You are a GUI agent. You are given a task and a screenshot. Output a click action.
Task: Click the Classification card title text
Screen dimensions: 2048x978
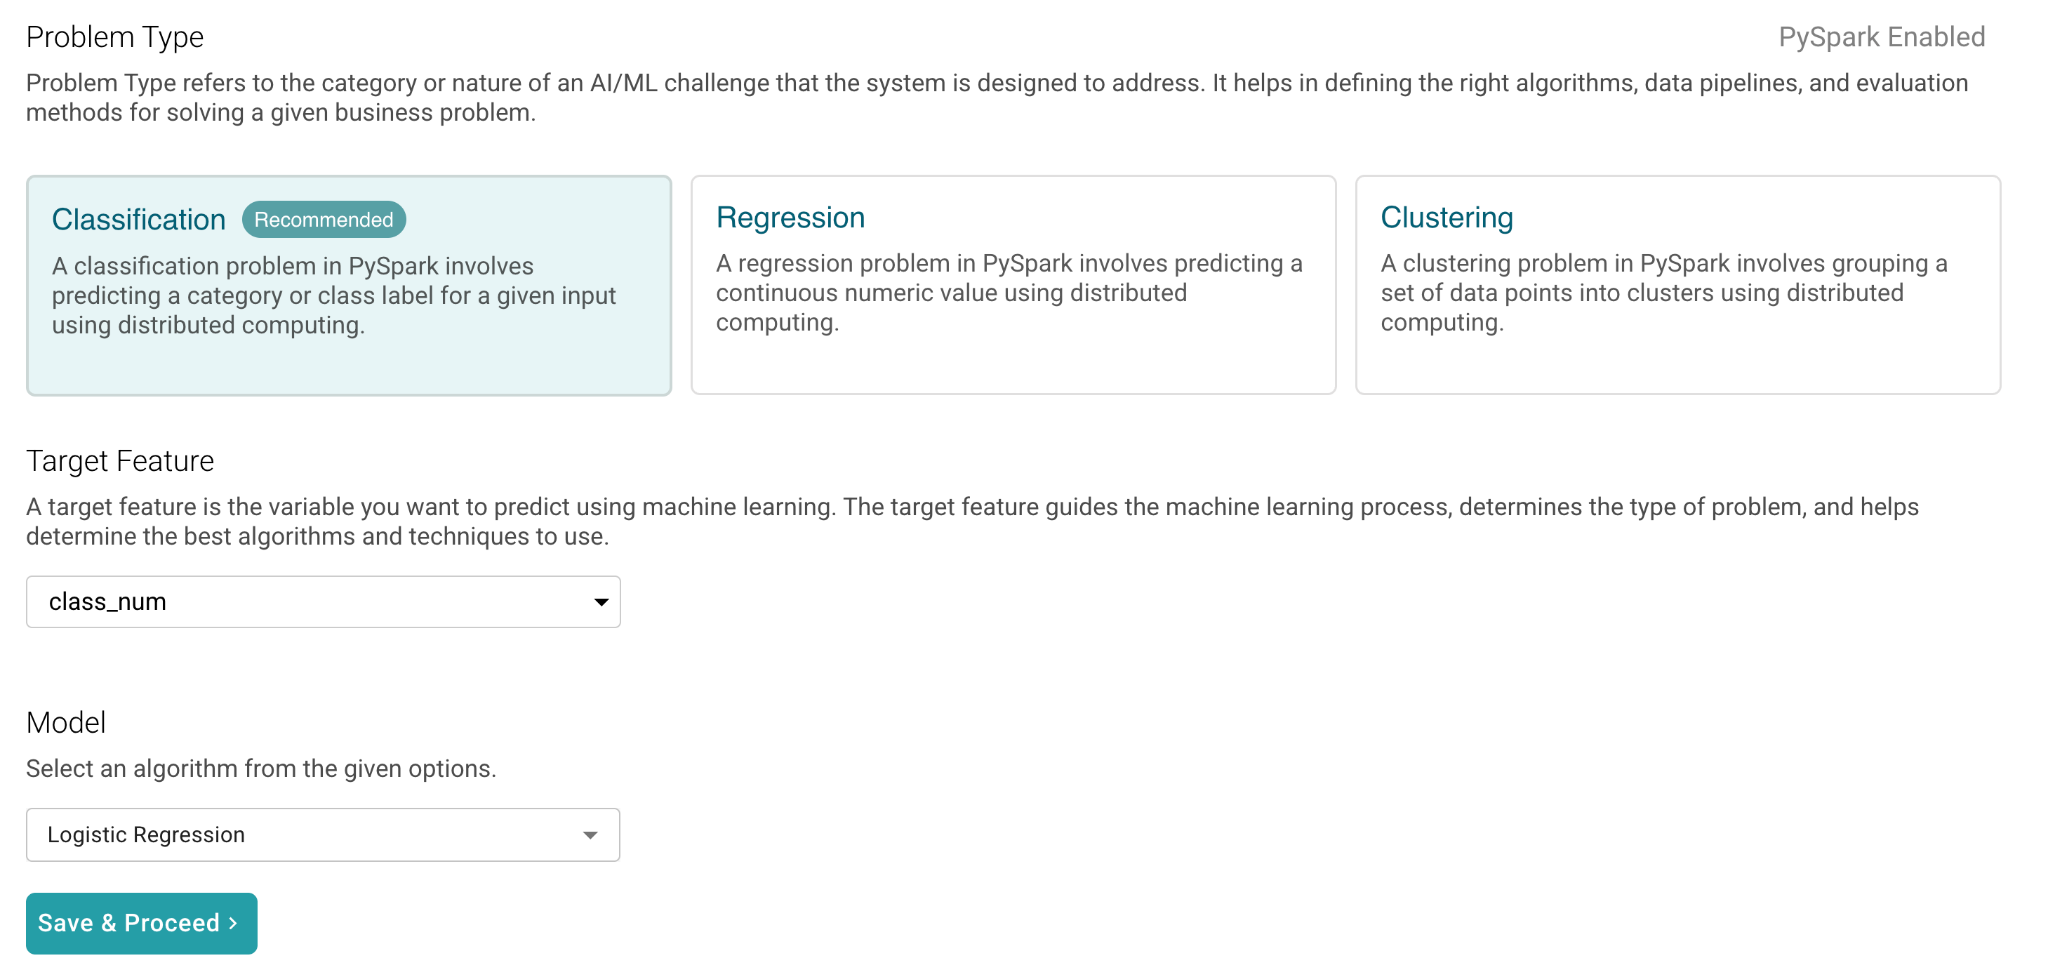tap(139, 220)
